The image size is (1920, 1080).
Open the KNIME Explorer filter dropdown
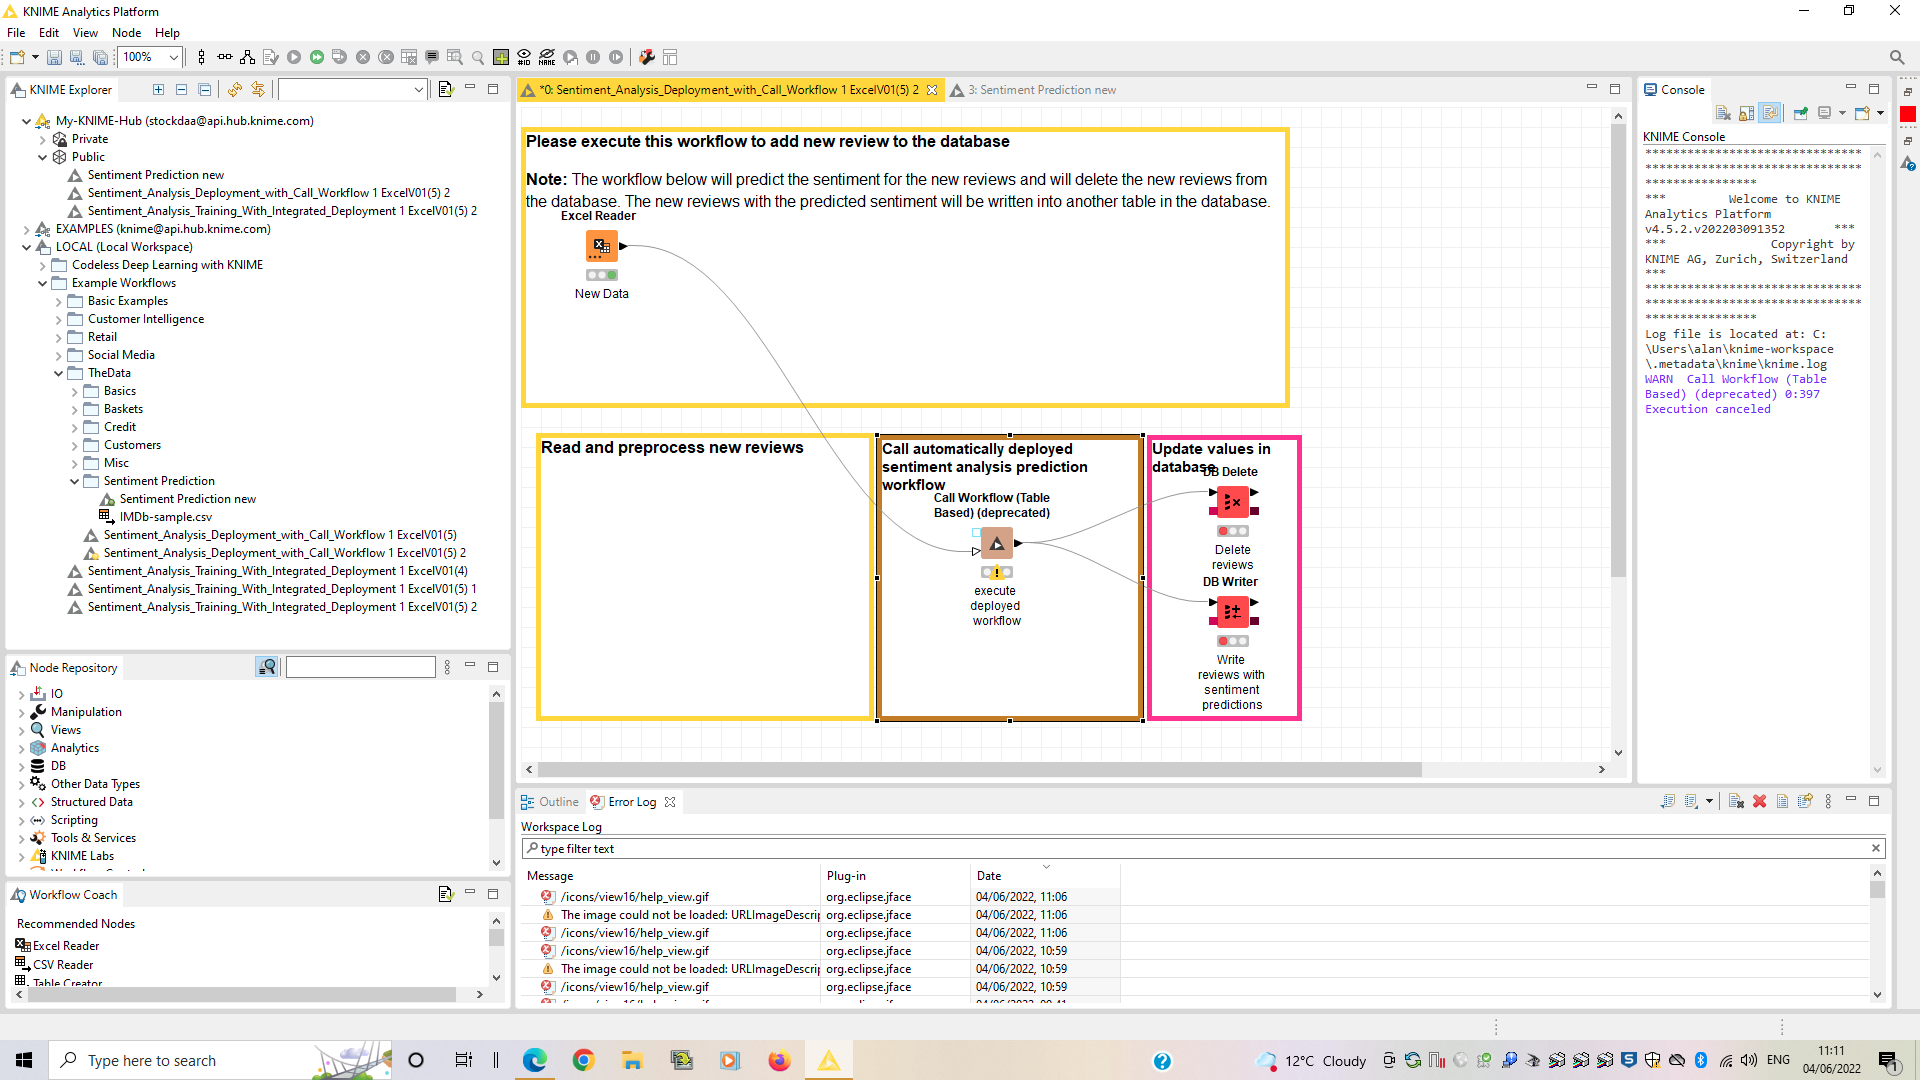pyautogui.click(x=418, y=90)
